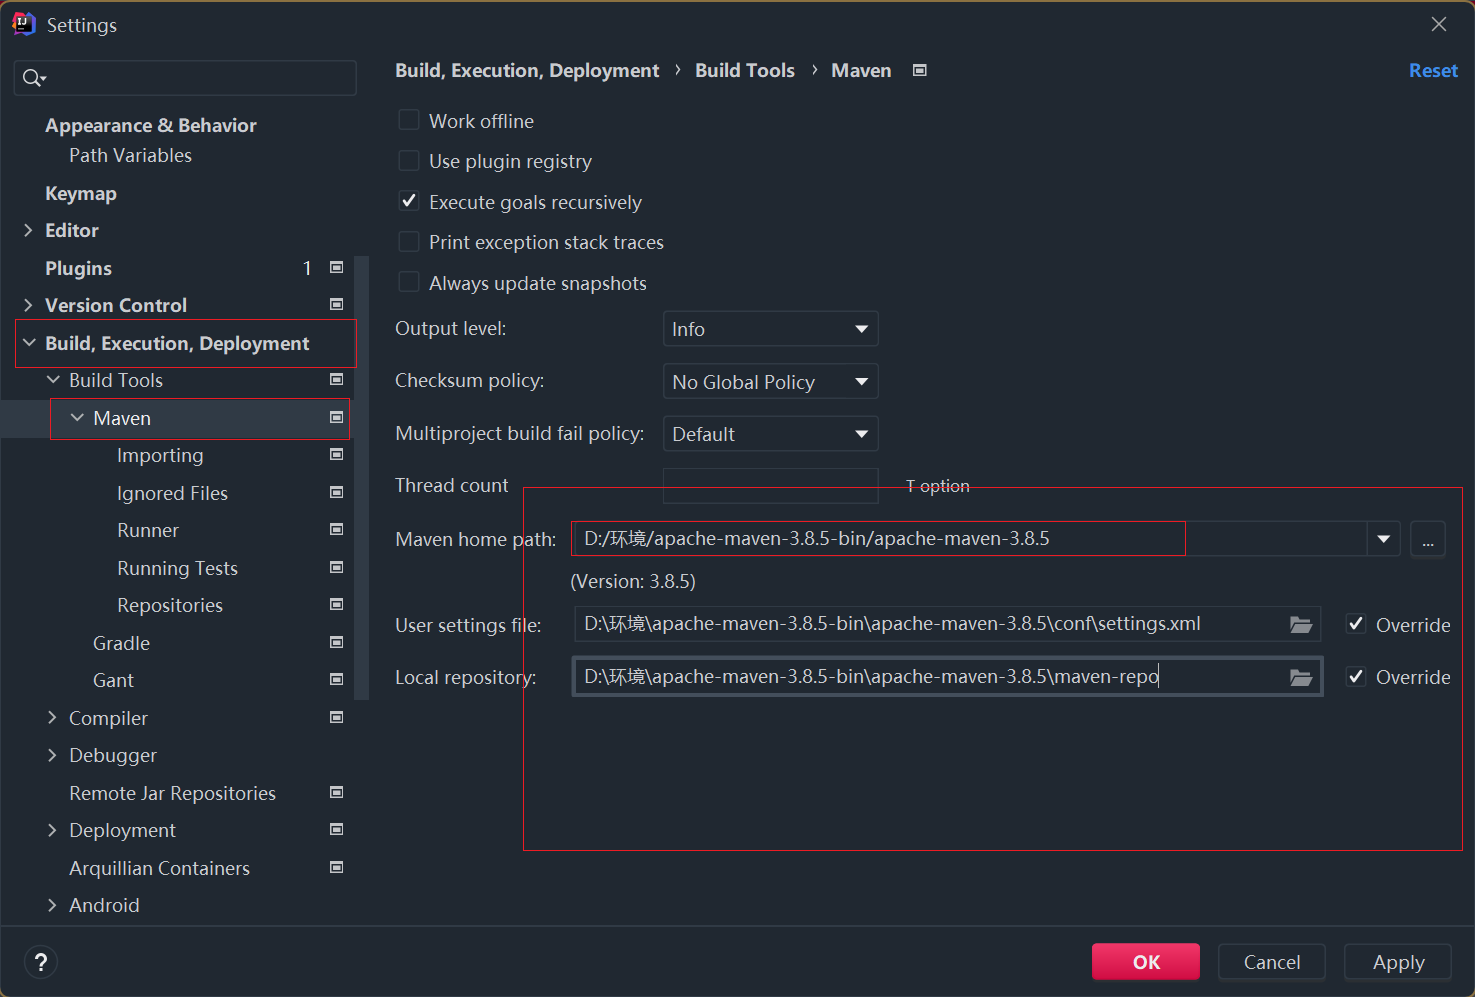Select Appearance & Behavior category
This screenshot has width=1475, height=997.
point(151,125)
